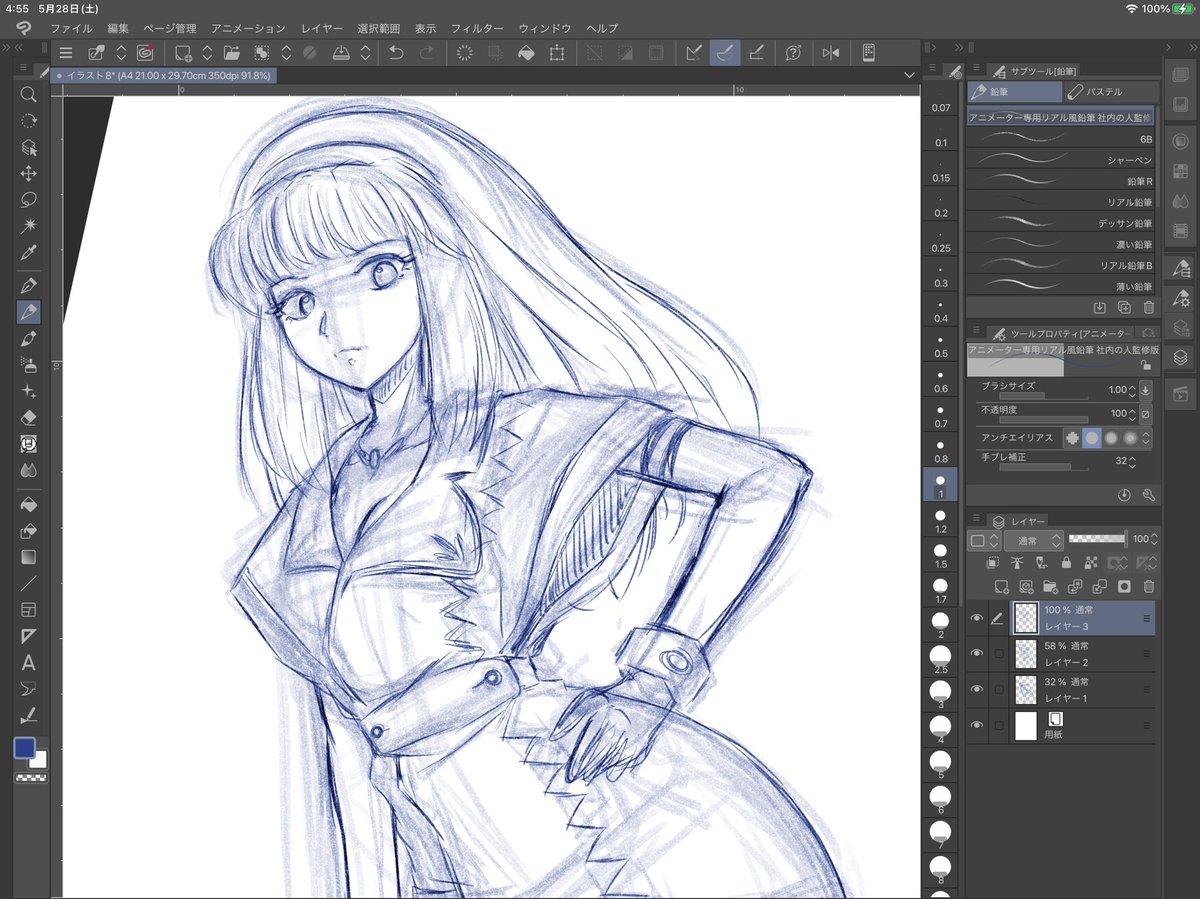Select the Gradient tool
Image resolution: width=1200 pixels, height=899 pixels.
coord(28,557)
